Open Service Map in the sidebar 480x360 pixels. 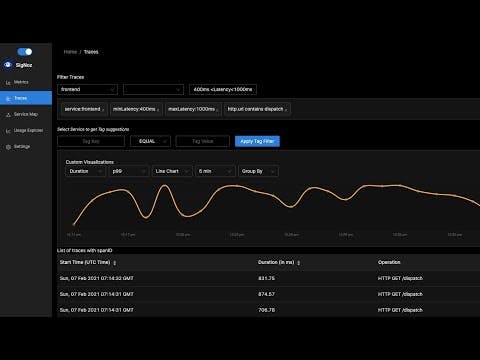tap(25, 114)
